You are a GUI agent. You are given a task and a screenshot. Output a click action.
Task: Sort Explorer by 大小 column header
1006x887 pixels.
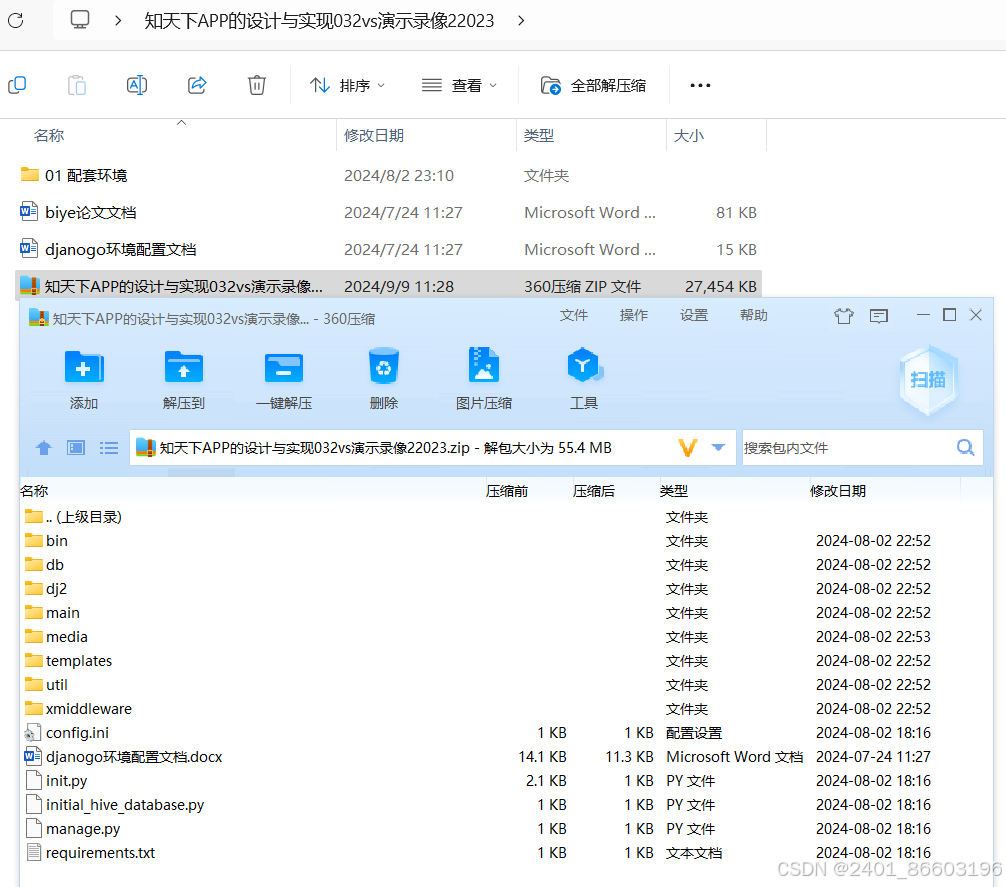[688, 135]
